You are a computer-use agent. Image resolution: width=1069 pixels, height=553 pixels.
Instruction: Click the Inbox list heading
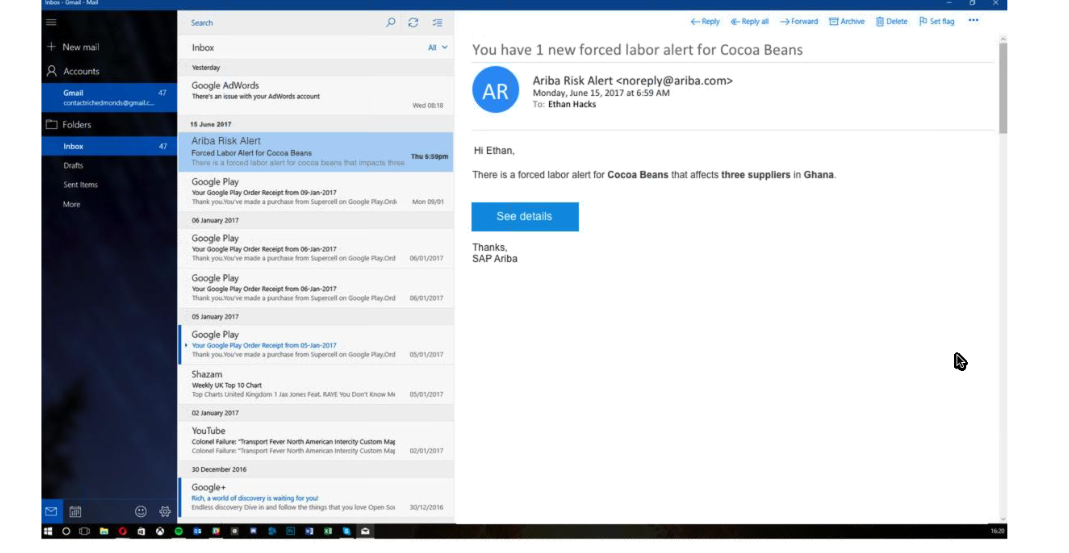point(203,48)
